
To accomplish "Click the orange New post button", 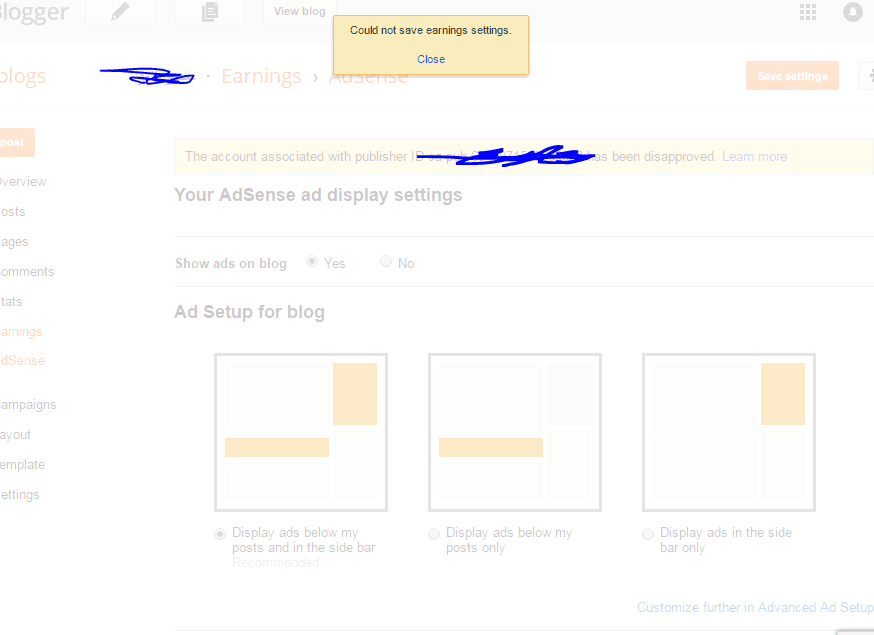I will click(x=17, y=142).
